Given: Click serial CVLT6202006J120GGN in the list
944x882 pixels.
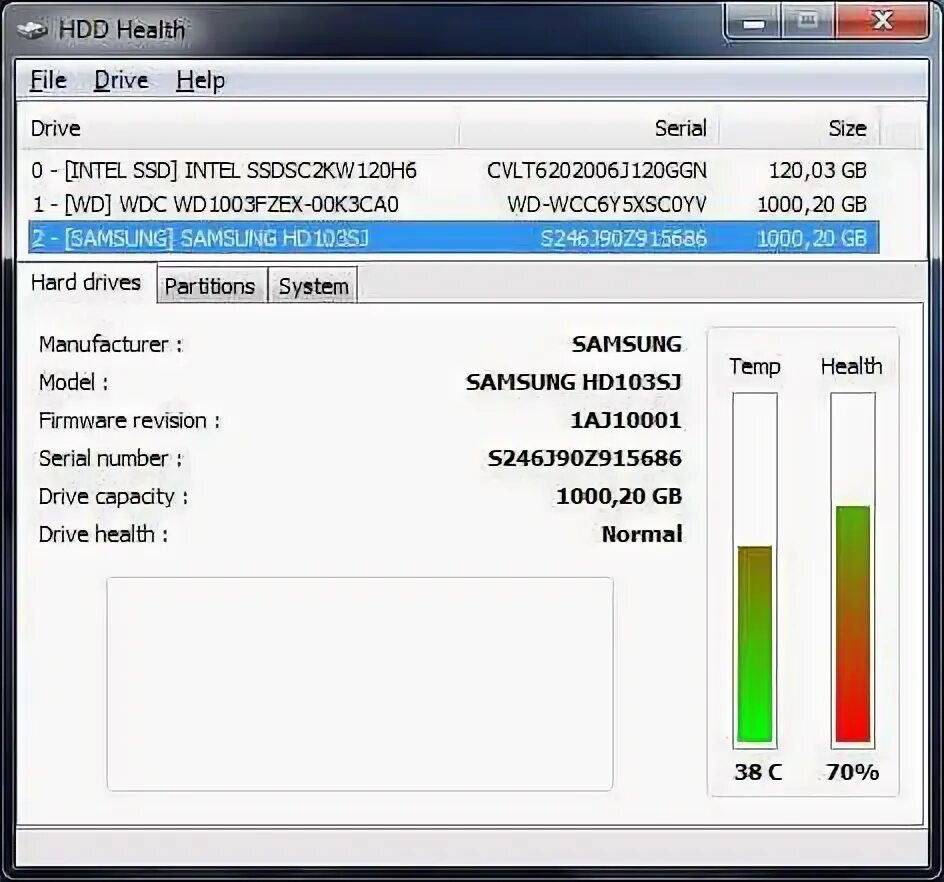Looking at the screenshot, I should (x=597, y=170).
